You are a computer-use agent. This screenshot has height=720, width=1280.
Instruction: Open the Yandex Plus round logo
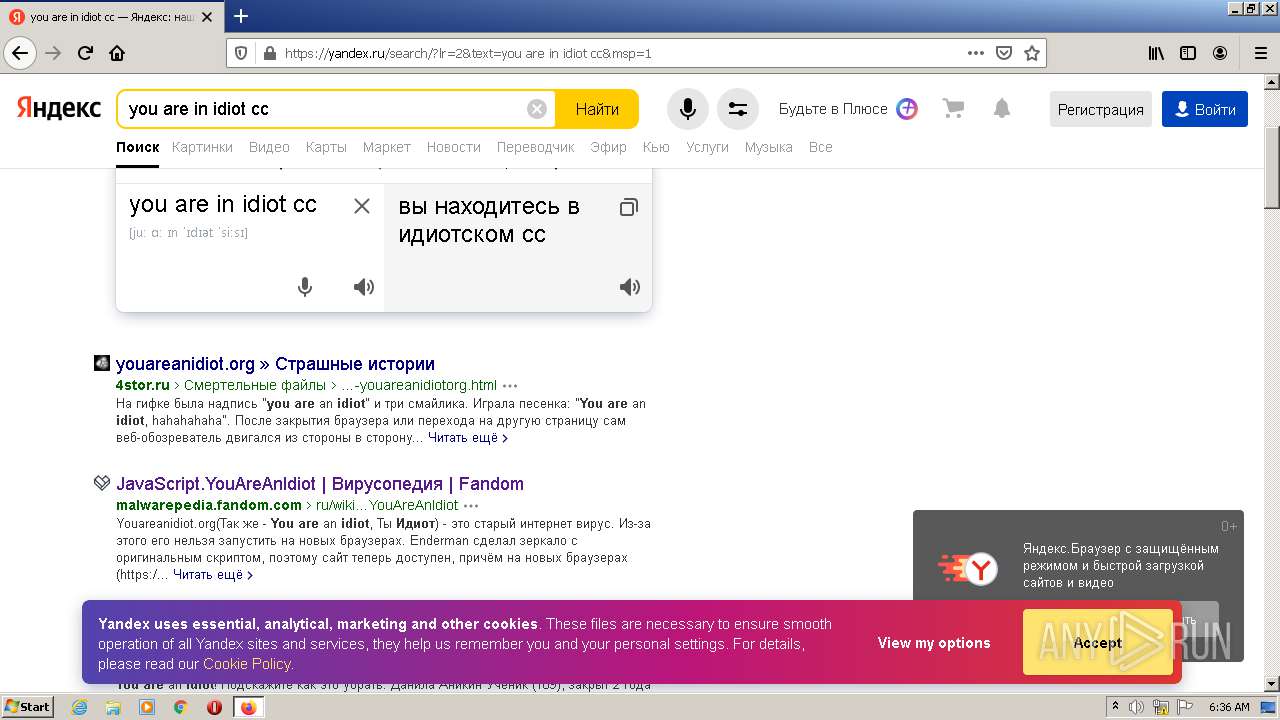click(x=907, y=109)
